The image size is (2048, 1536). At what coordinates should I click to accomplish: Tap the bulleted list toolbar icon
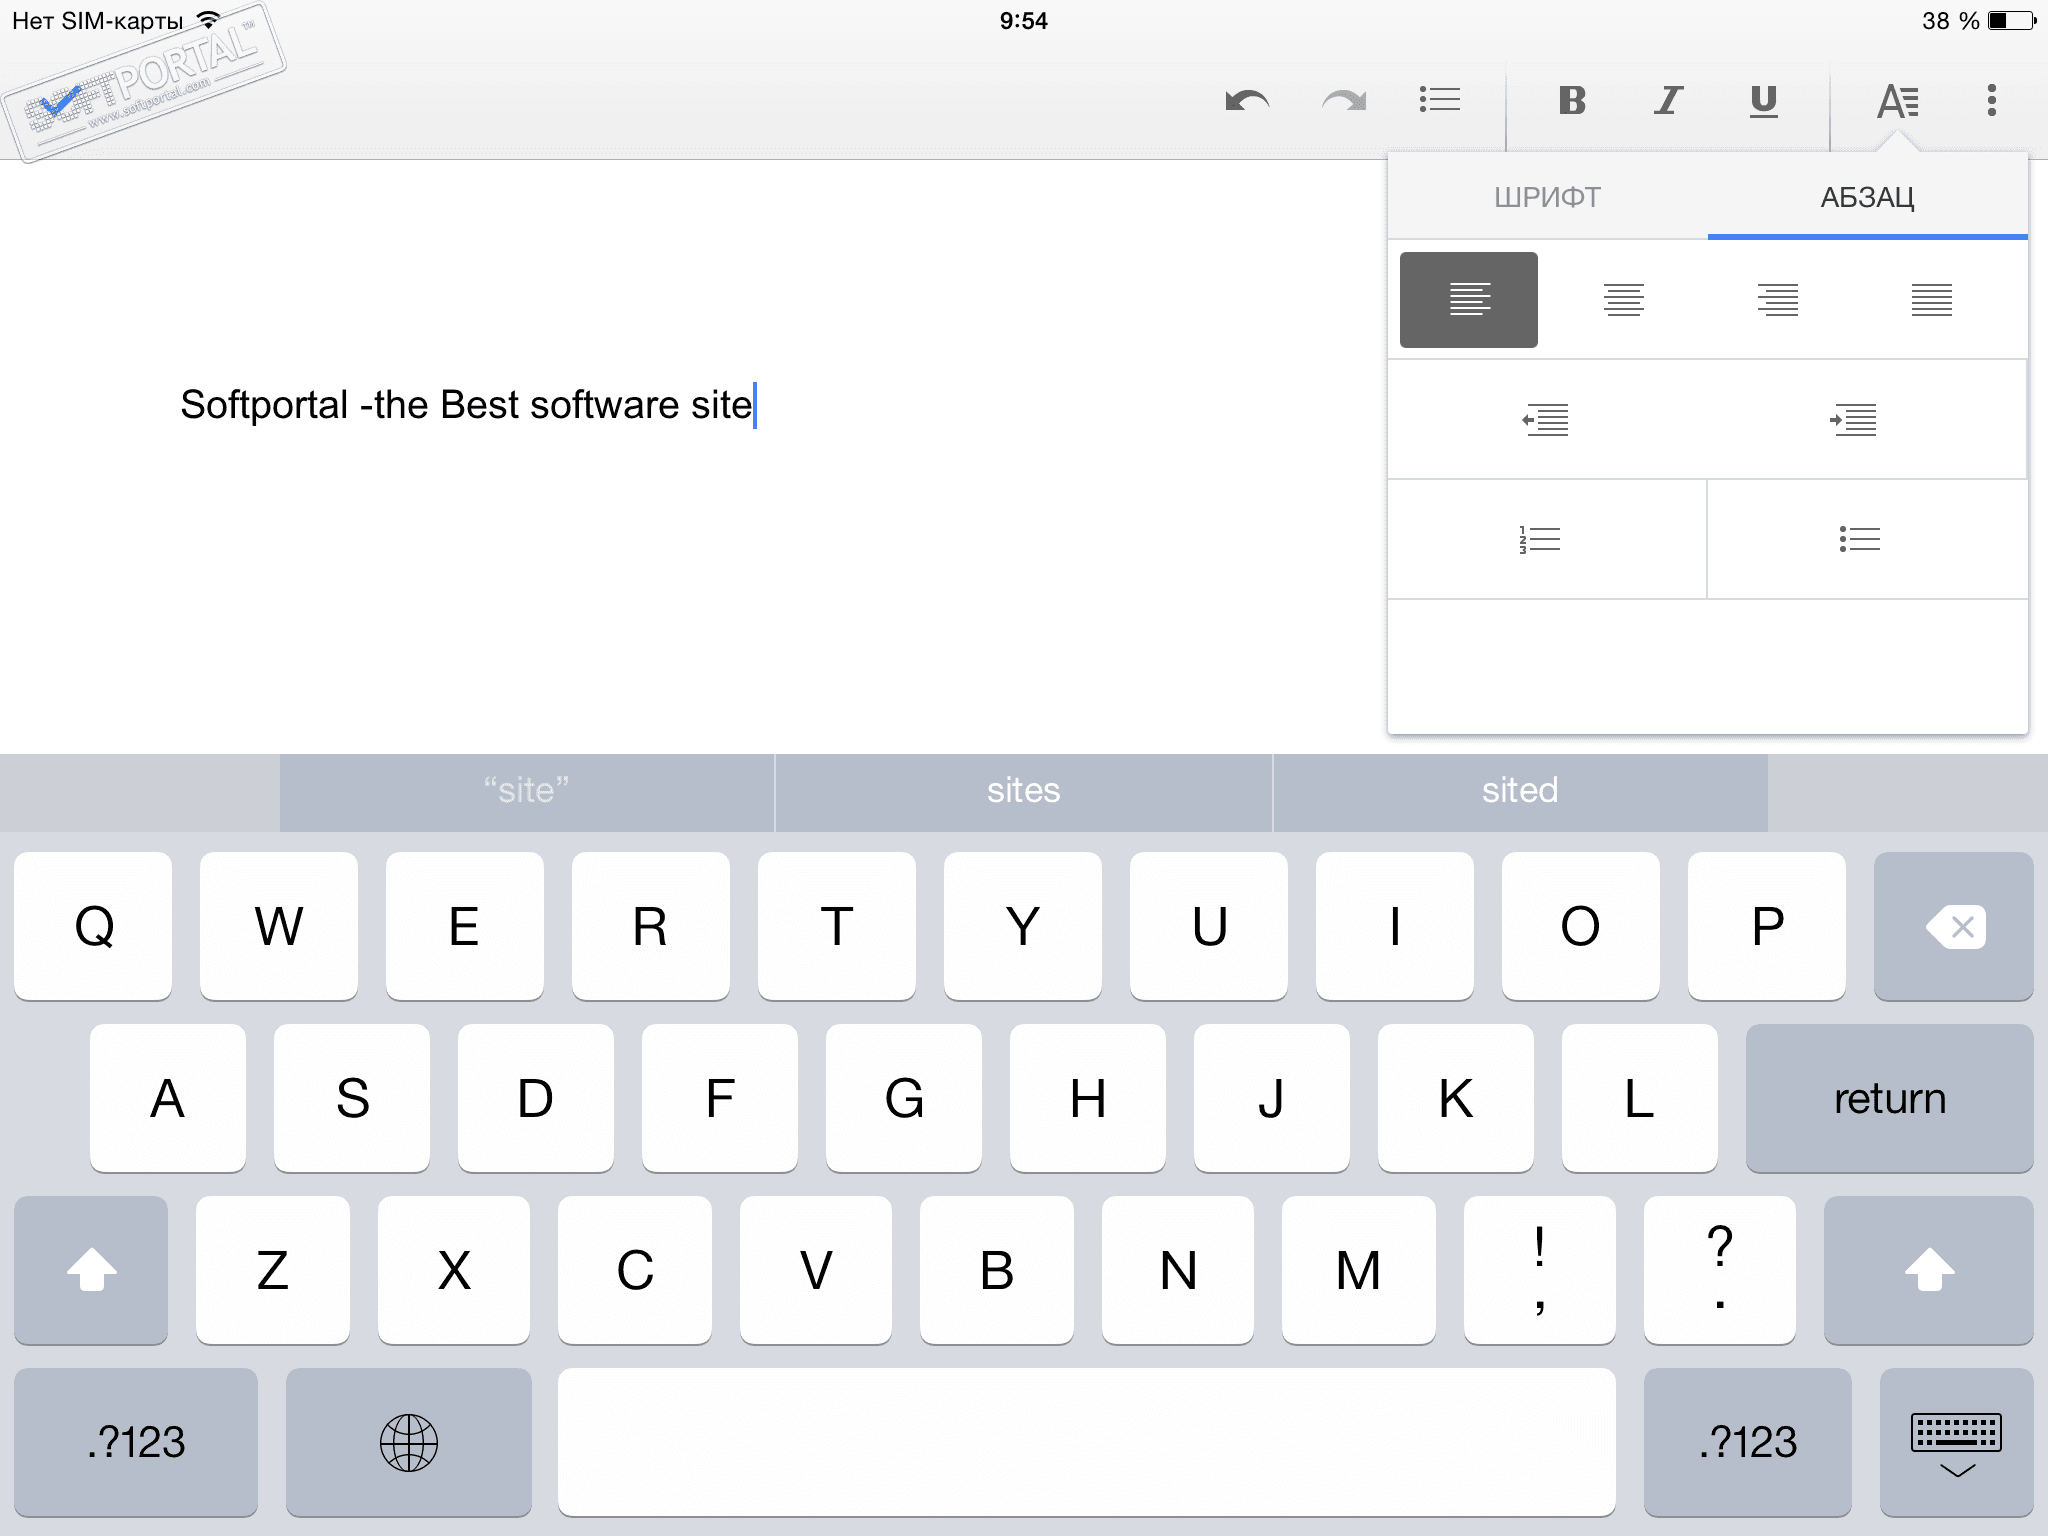tap(1440, 100)
